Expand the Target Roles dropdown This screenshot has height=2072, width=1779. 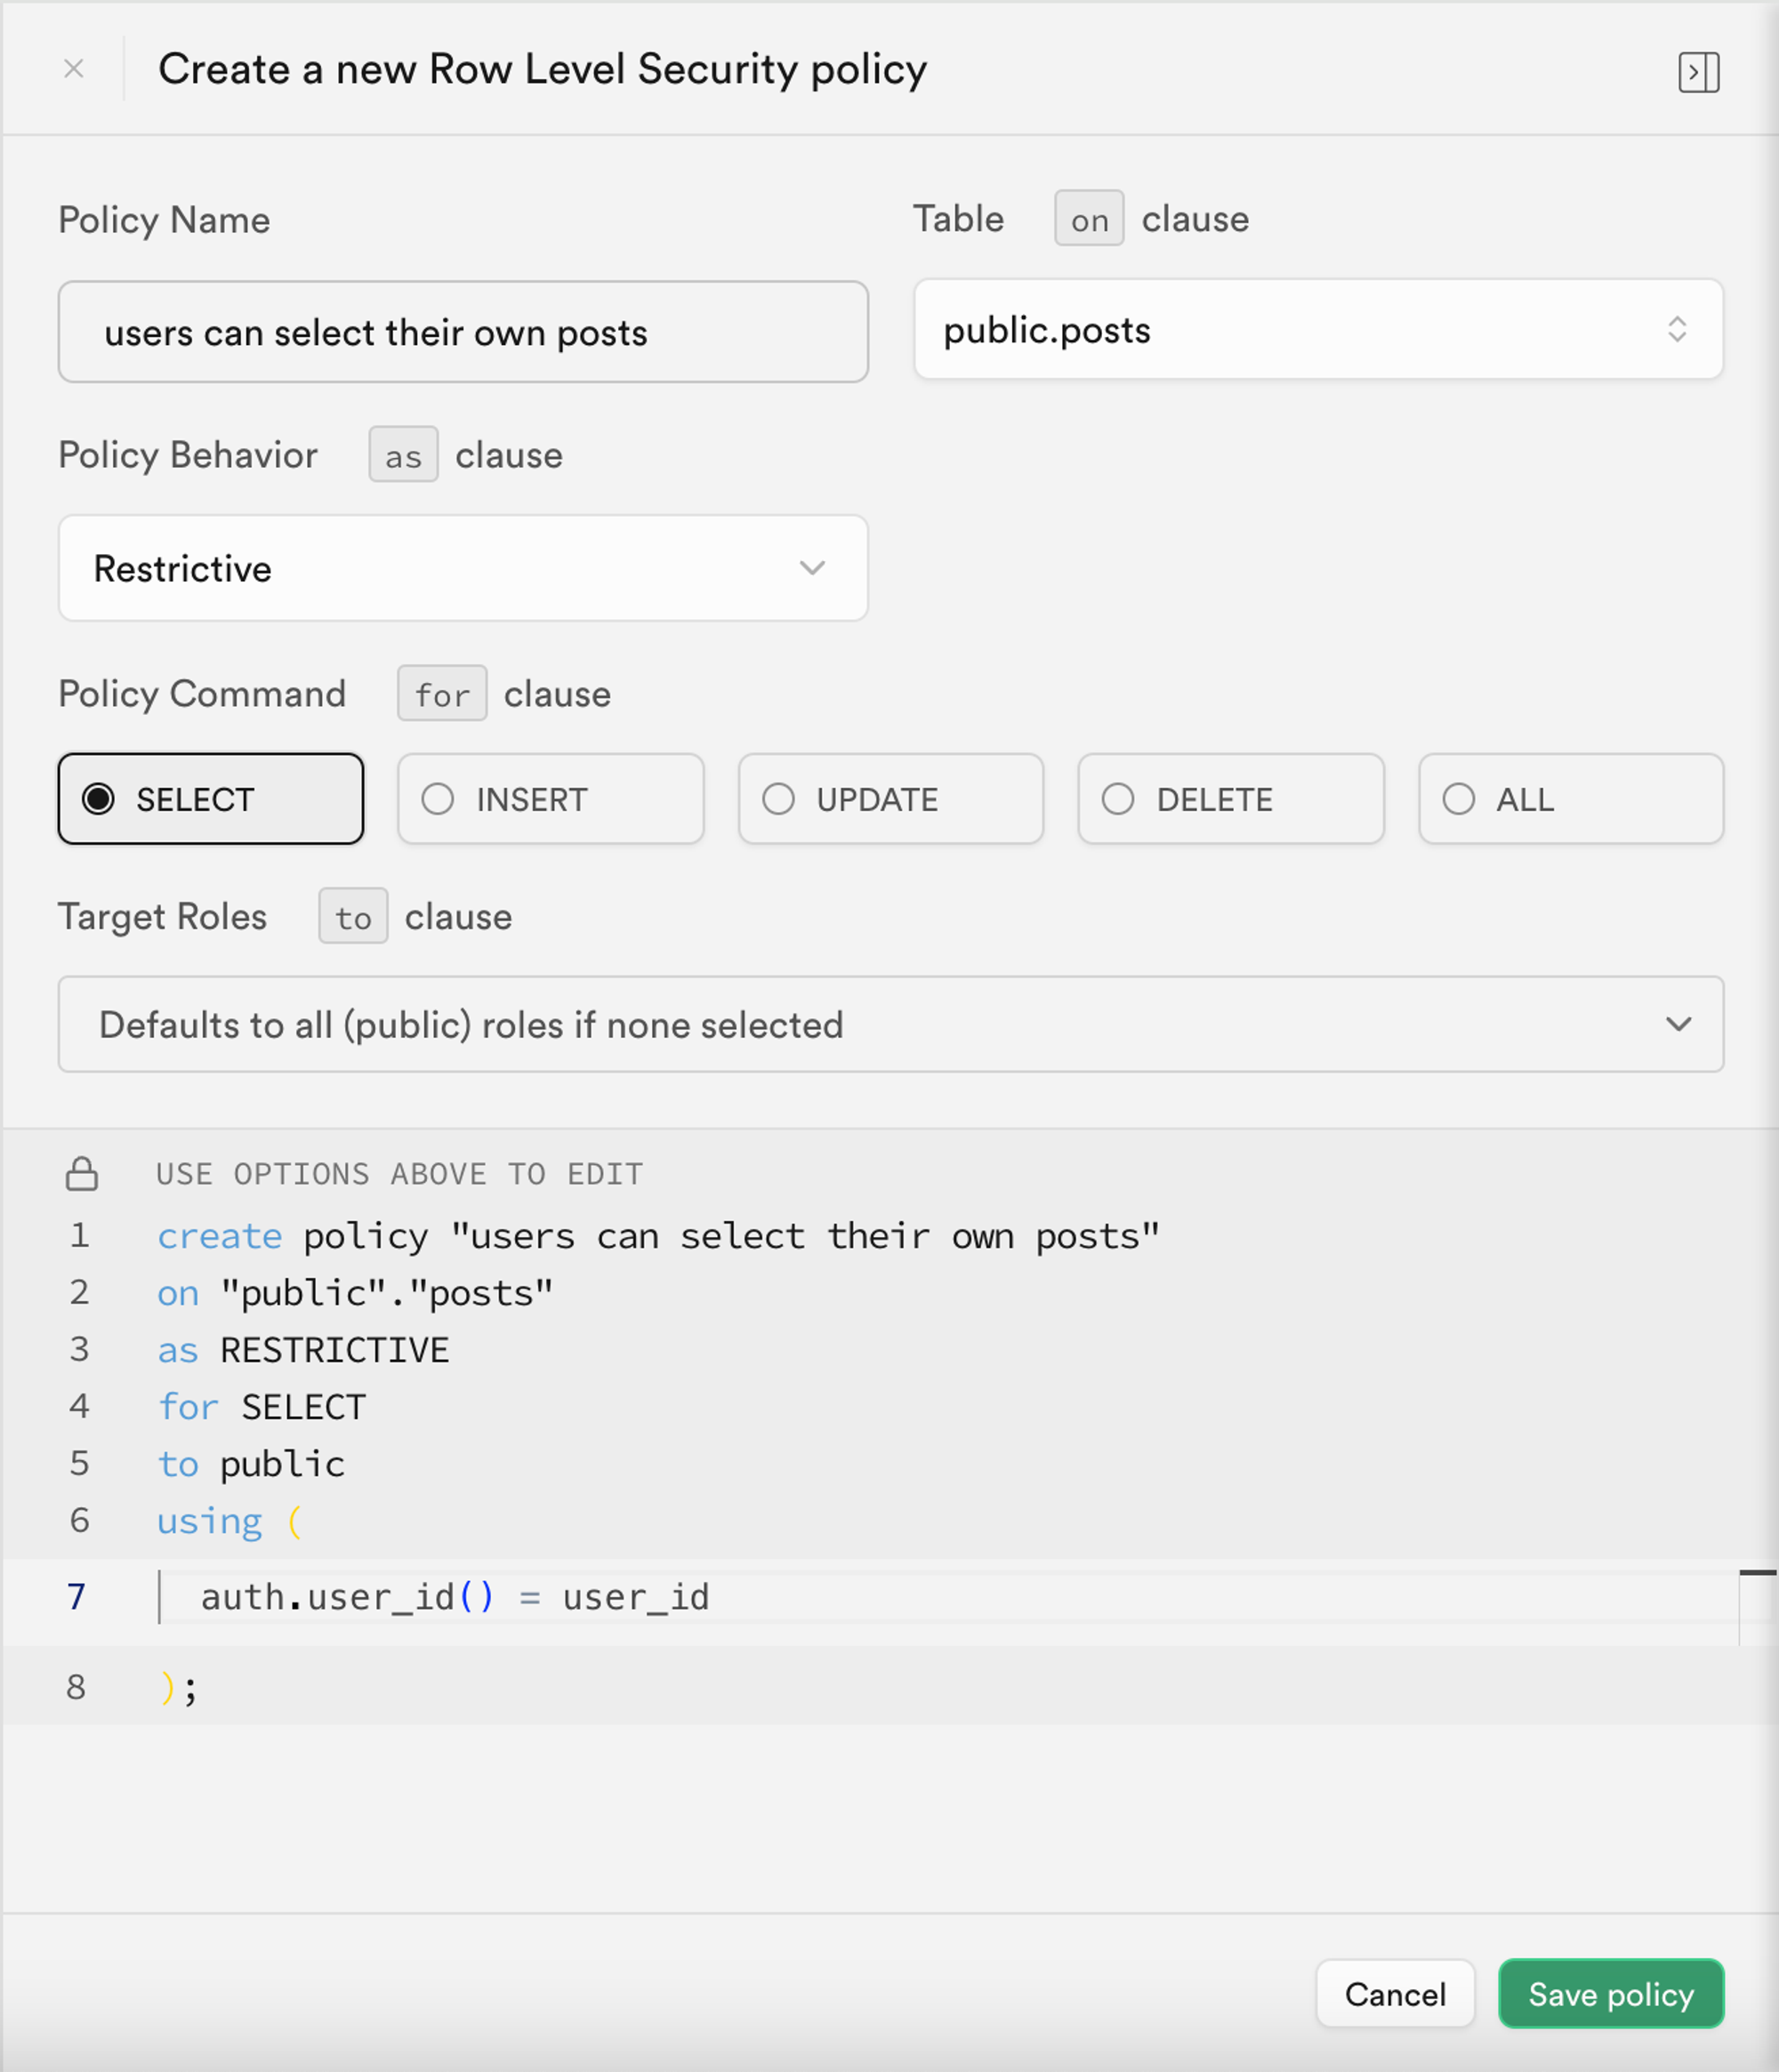(891, 1024)
